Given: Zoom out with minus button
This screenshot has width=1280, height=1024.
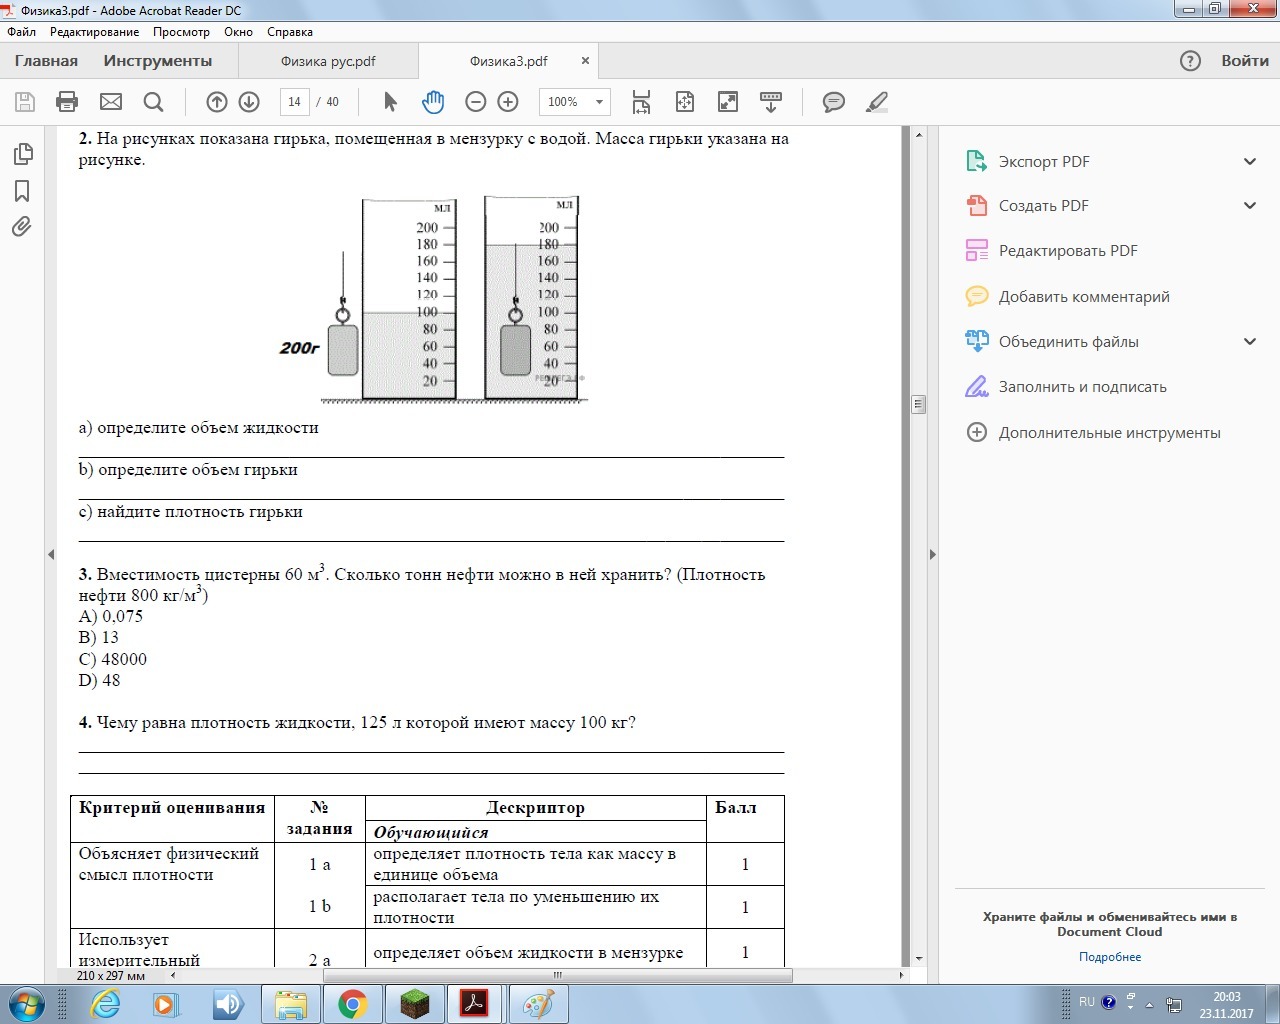Looking at the screenshot, I should click(476, 102).
